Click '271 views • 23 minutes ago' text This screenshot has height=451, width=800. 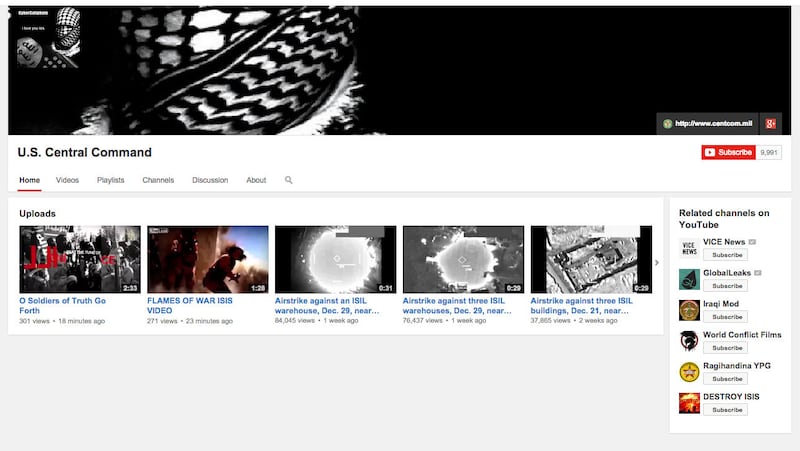[190, 321]
